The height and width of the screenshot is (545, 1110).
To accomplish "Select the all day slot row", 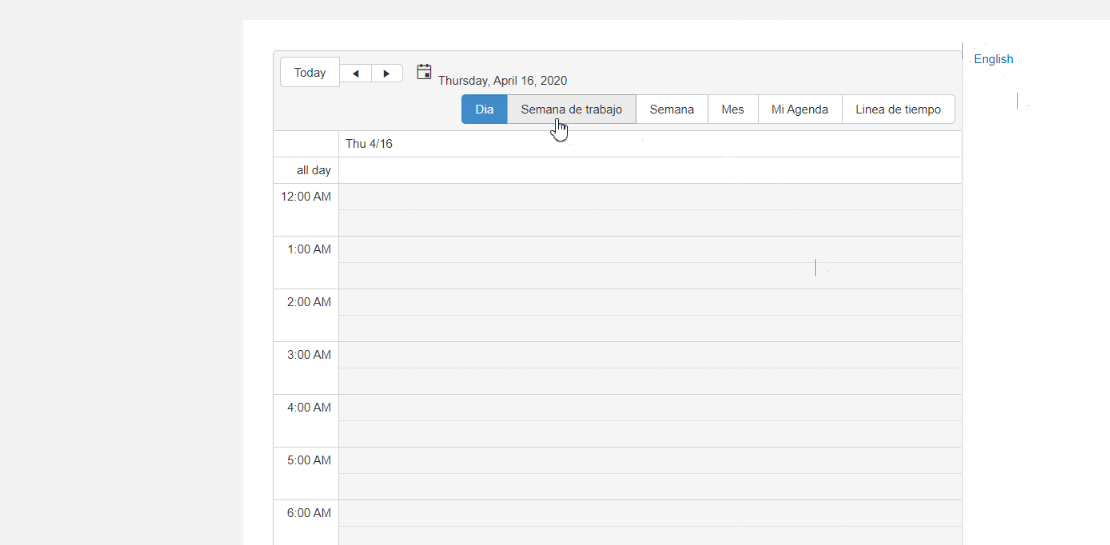I will (650, 171).
